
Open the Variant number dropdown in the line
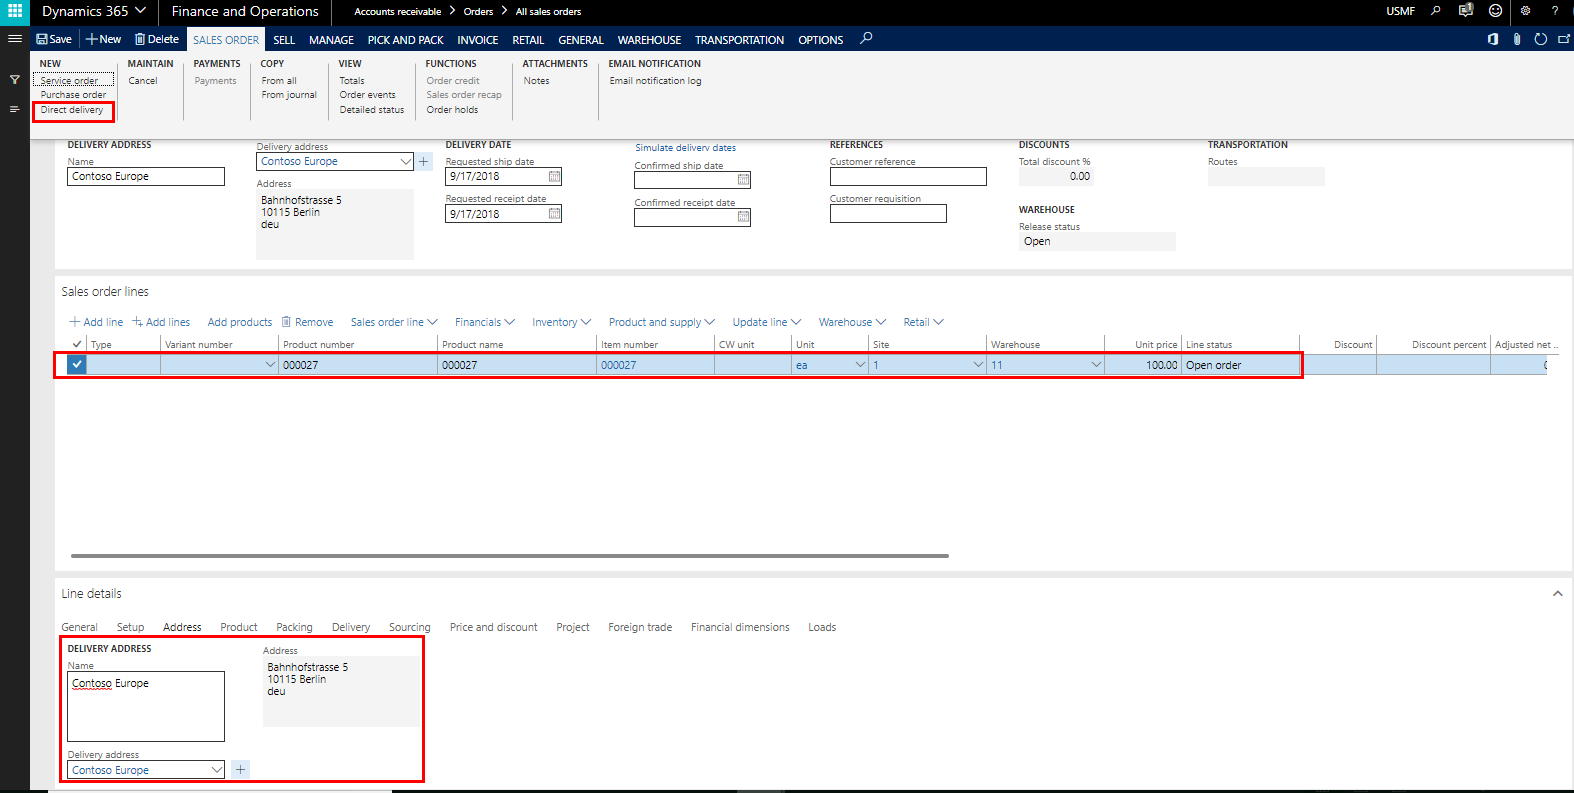pyautogui.click(x=270, y=365)
